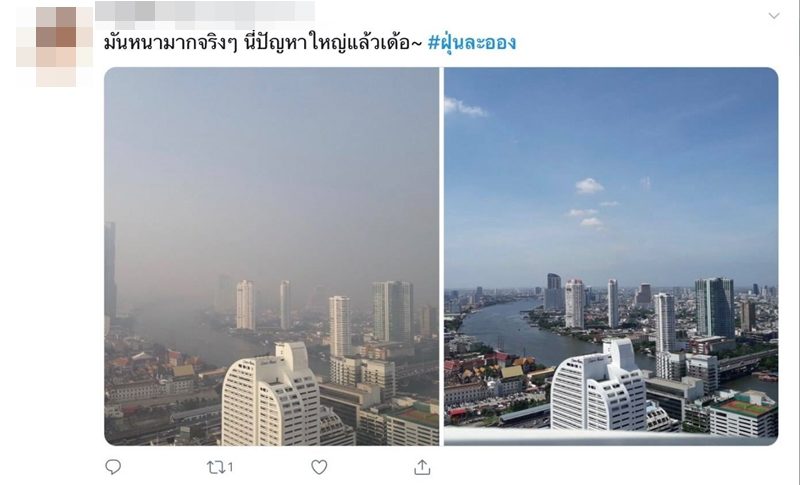
Task: Open the #ฝุ่นละออง hashtag link
Action: (x=471, y=43)
